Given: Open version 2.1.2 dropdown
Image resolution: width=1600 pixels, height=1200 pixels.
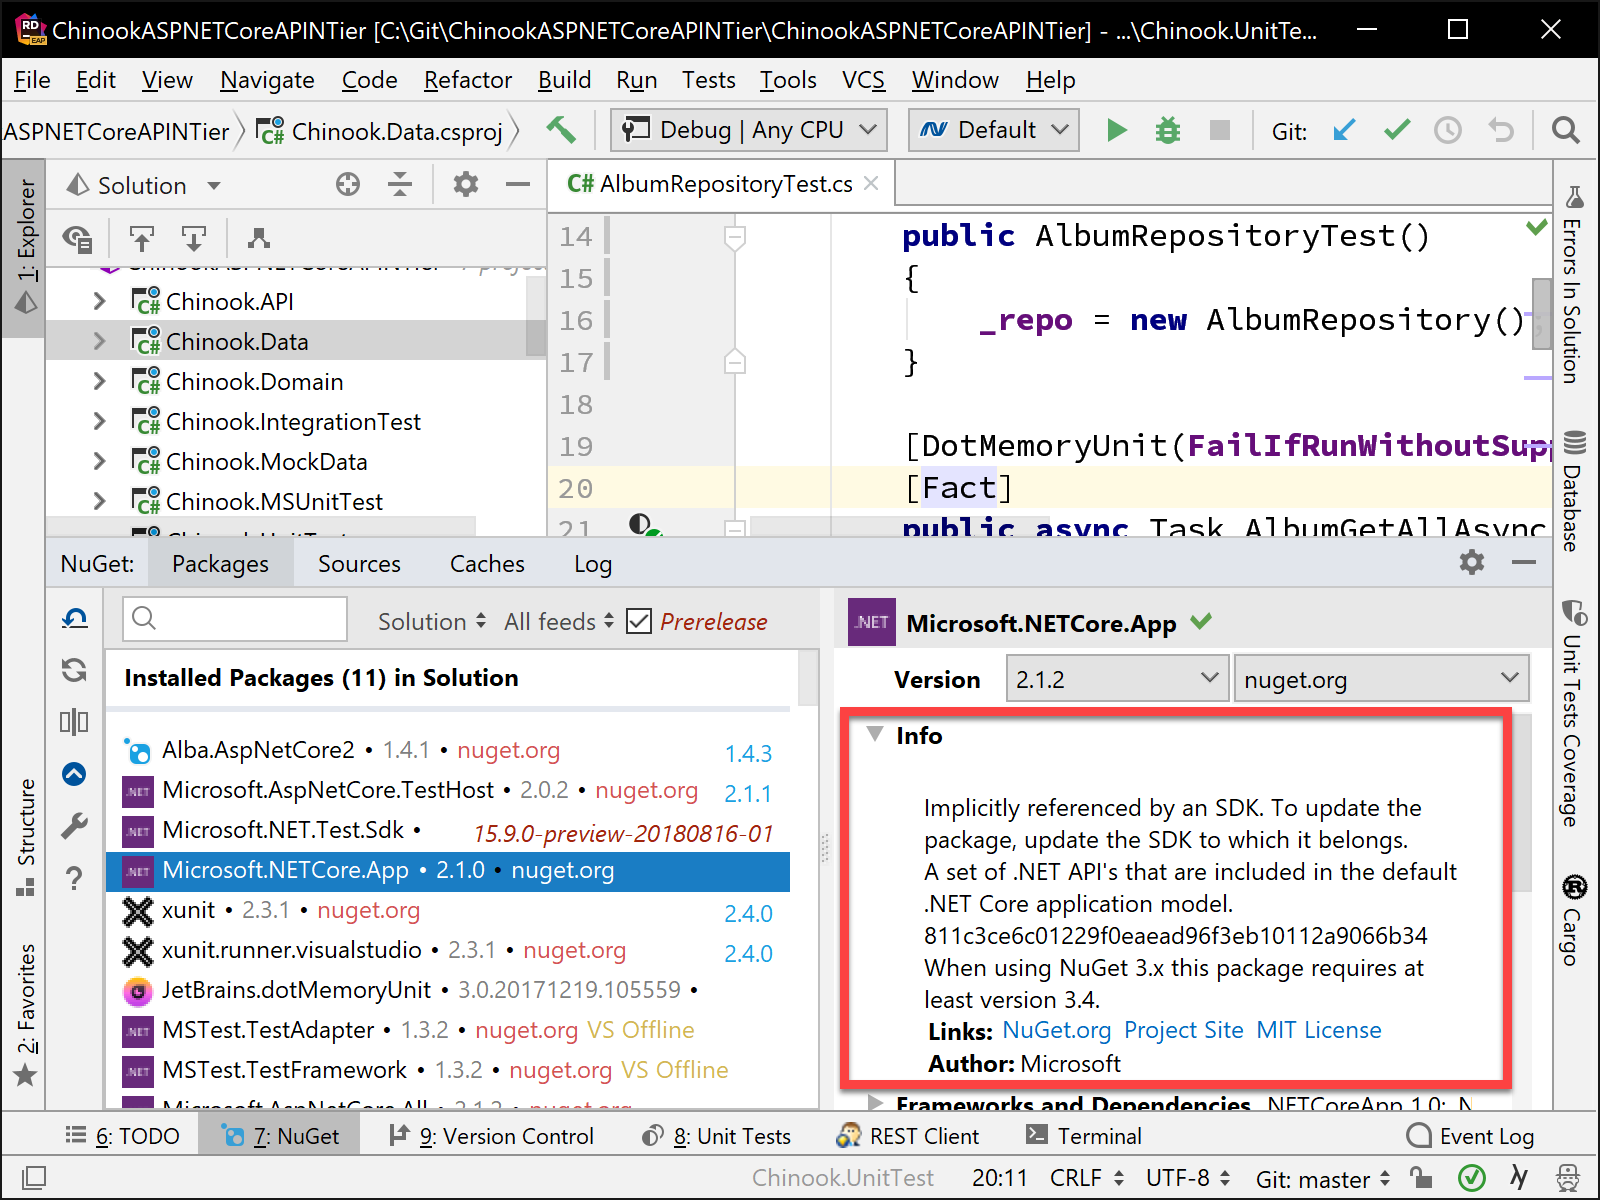Looking at the screenshot, I should click(1117, 678).
